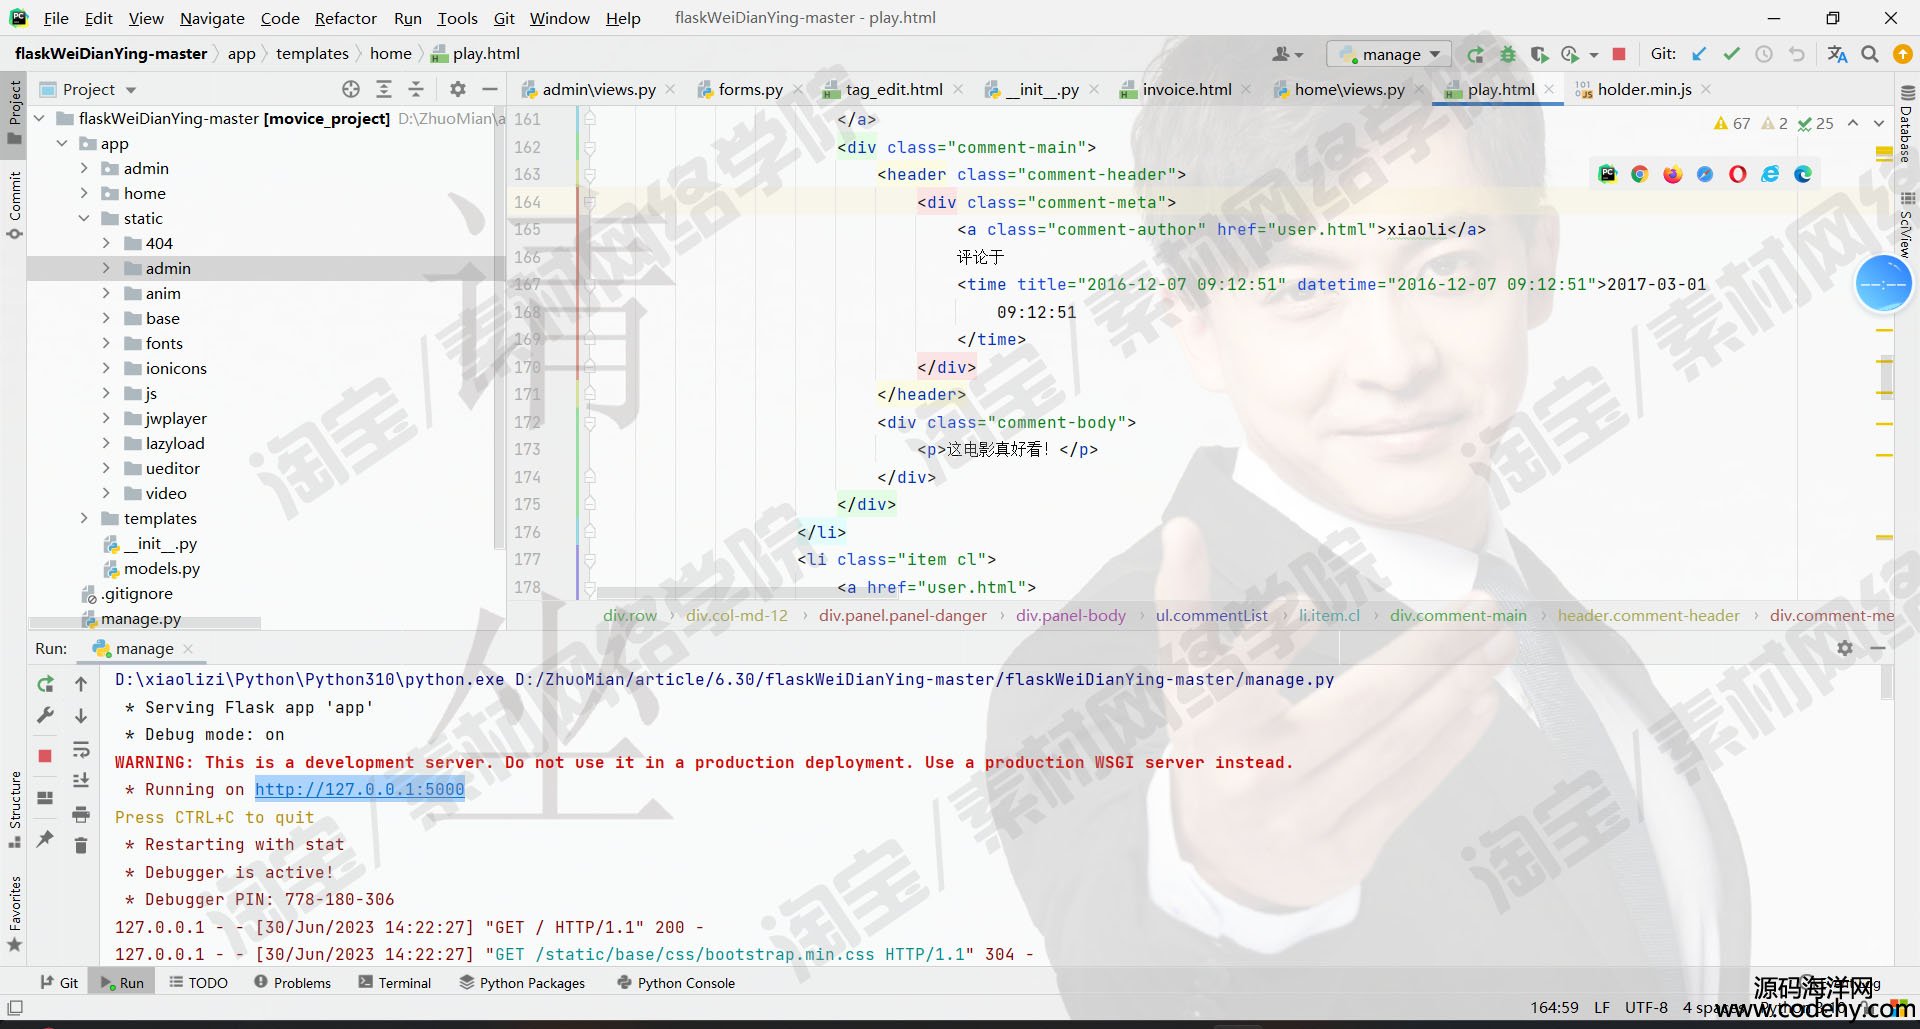Click the orange IDE update icon

[x=1903, y=54]
